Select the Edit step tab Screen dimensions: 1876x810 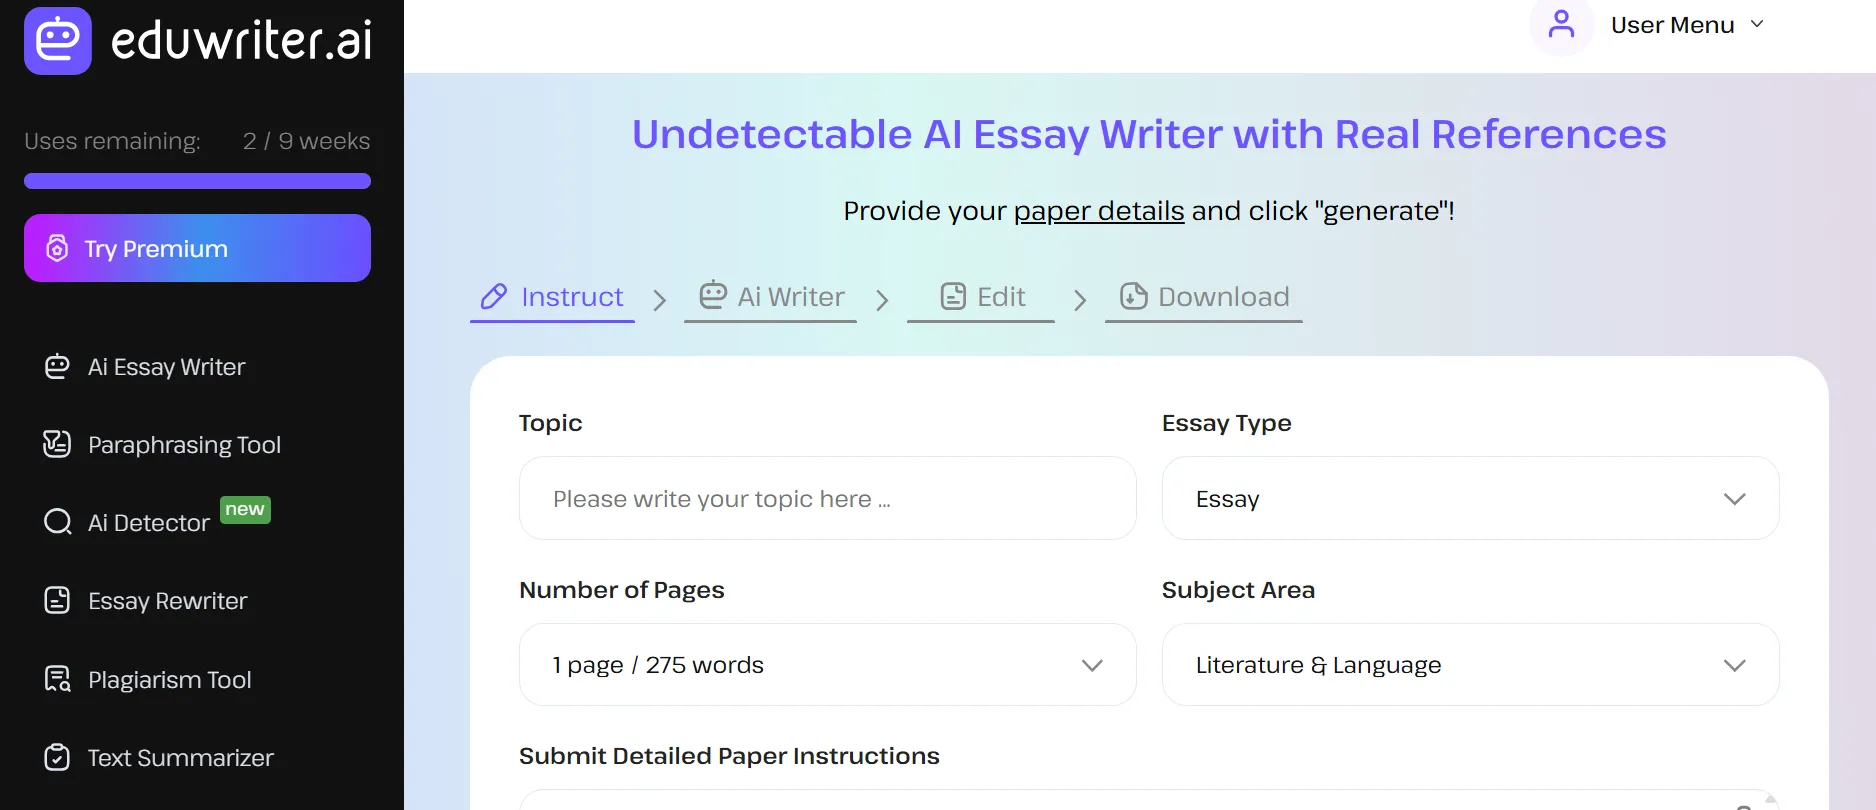(980, 296)
